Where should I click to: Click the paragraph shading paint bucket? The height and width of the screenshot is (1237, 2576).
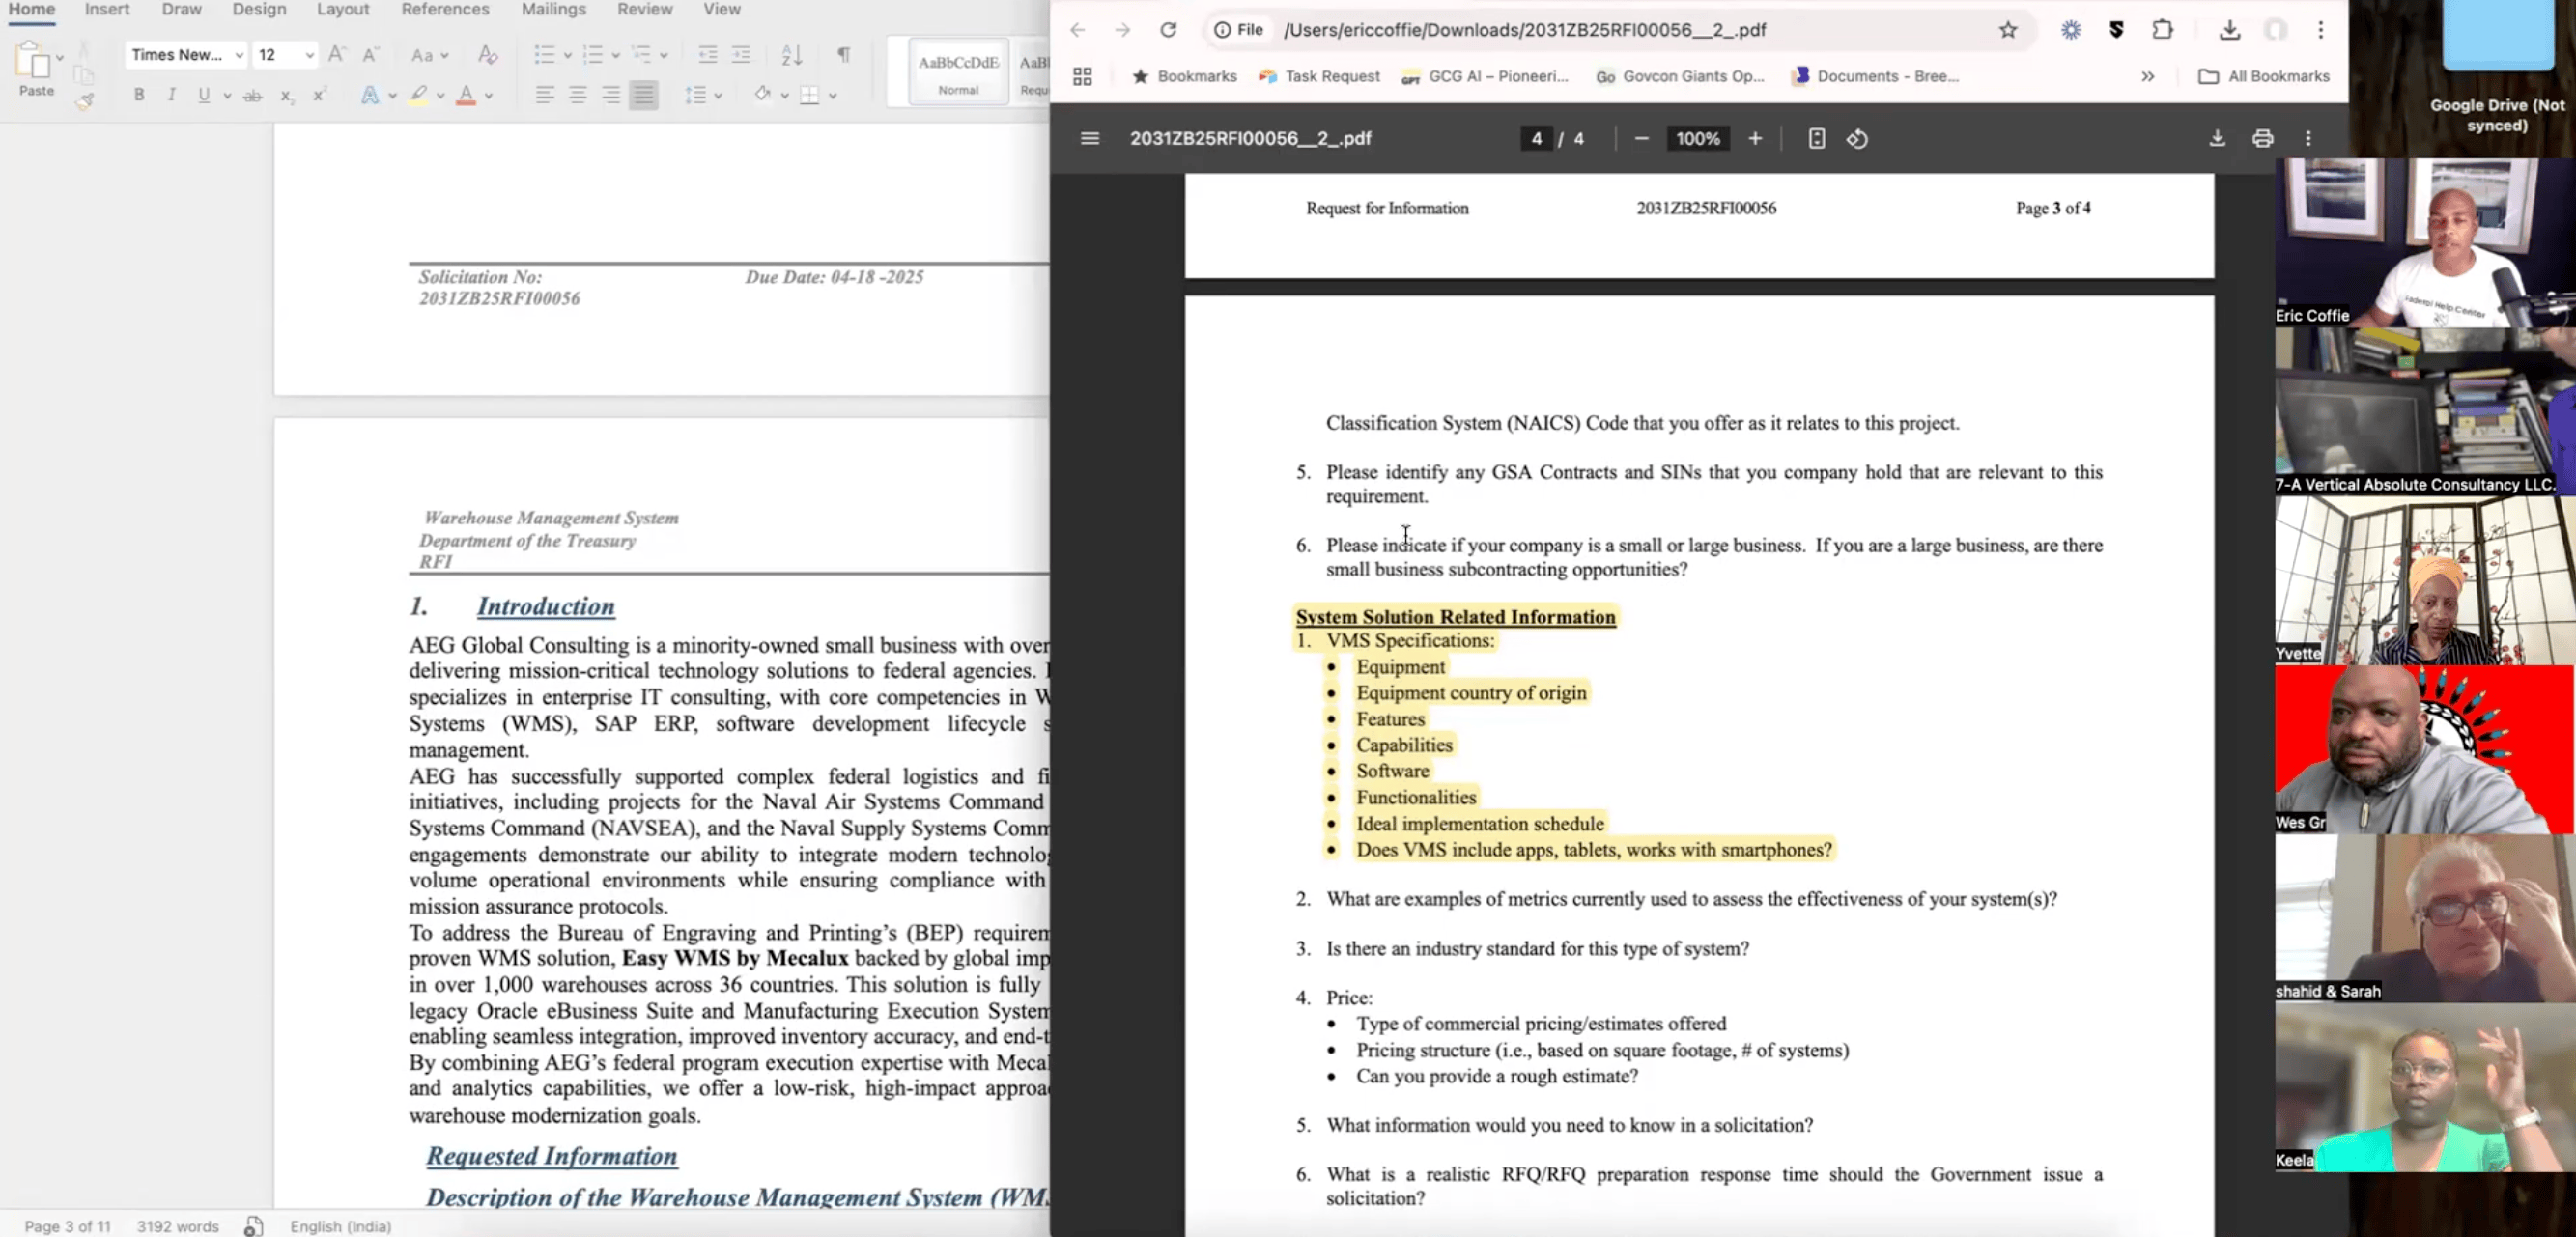click(x=763, y=95)
